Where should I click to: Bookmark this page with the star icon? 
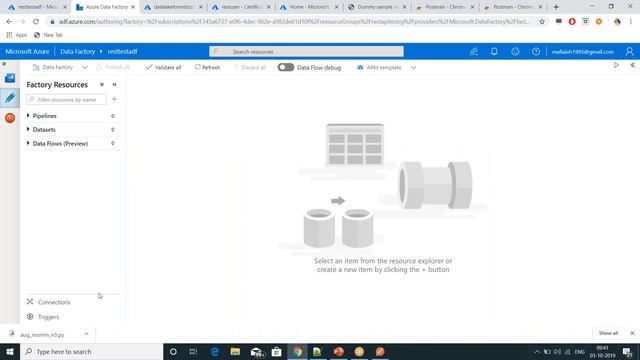[542, 22]
